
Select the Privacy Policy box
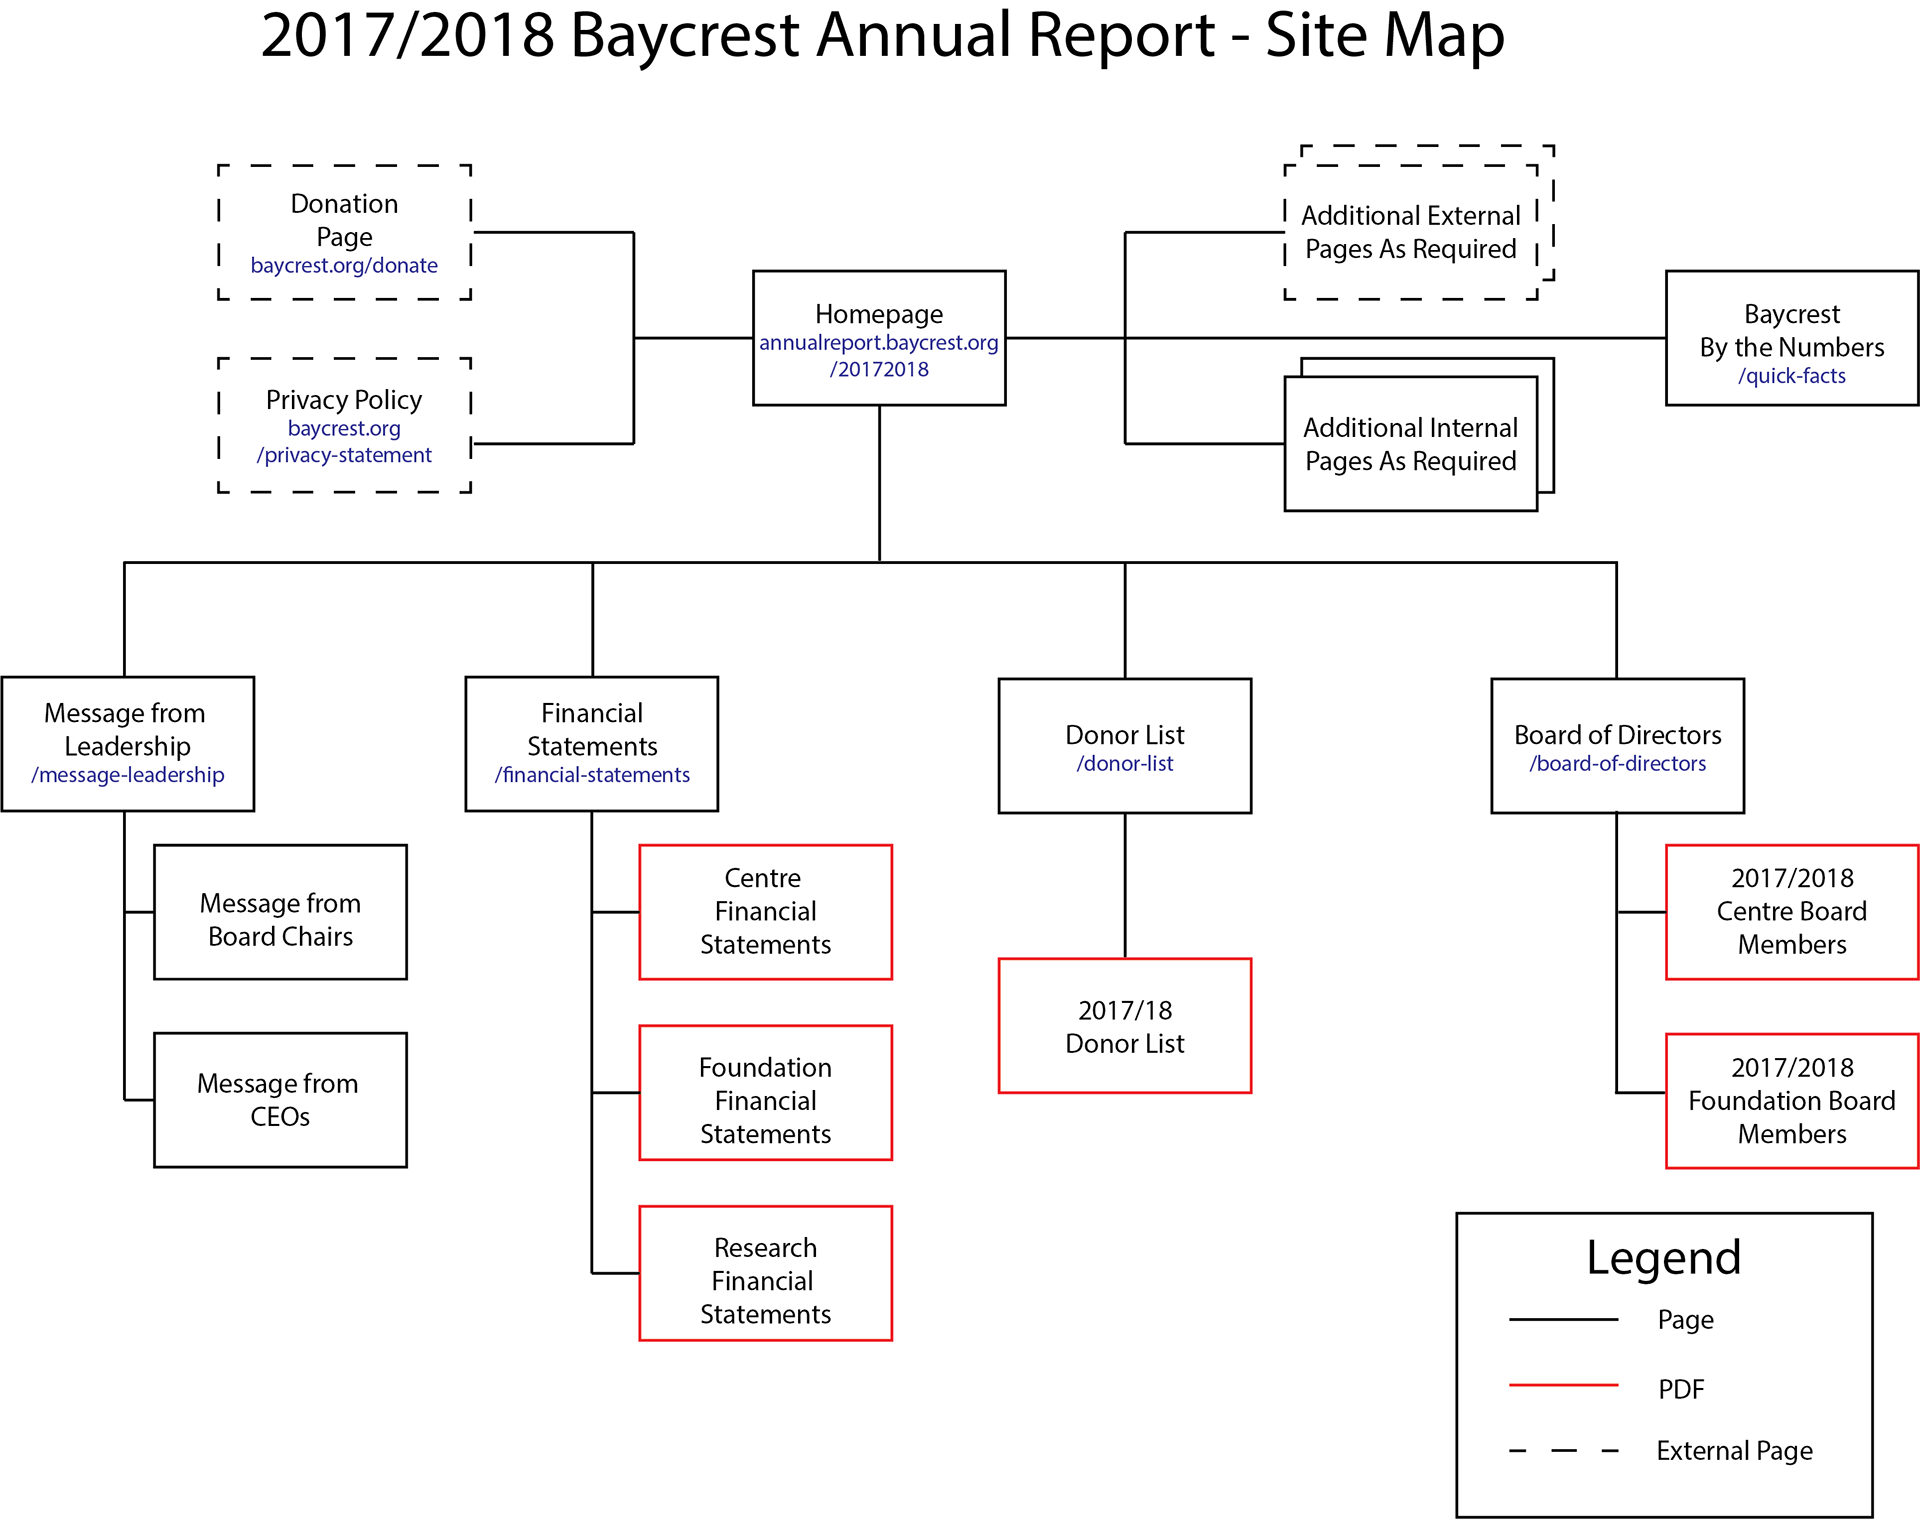[x=344, y=425]
